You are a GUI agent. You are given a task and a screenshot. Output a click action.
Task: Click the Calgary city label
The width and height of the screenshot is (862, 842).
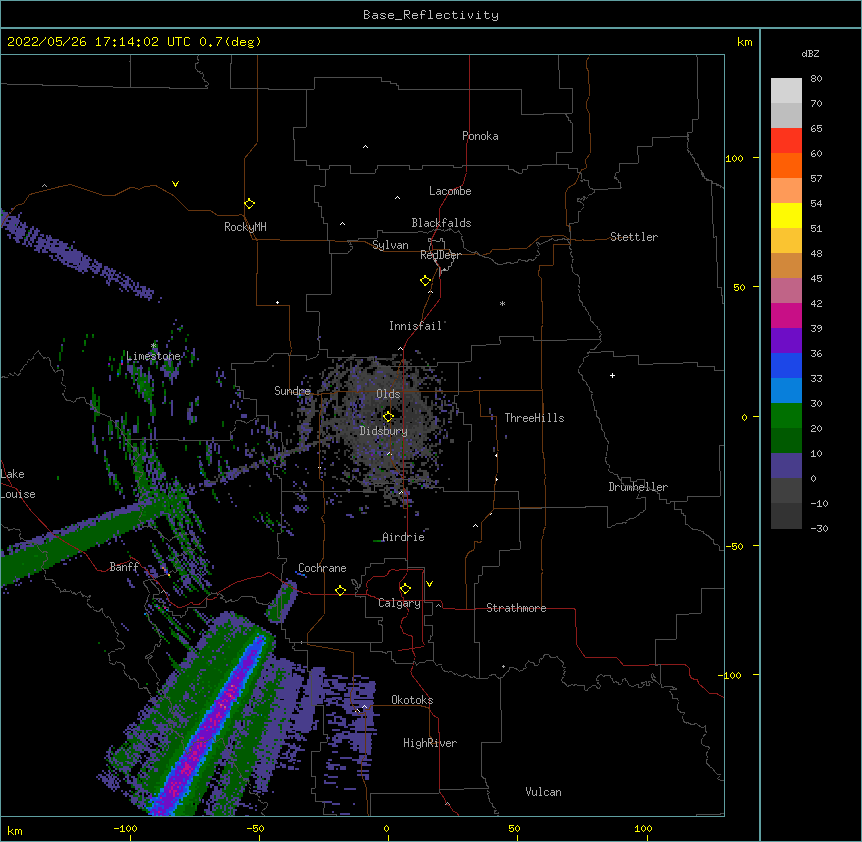[x=399, y=603]
